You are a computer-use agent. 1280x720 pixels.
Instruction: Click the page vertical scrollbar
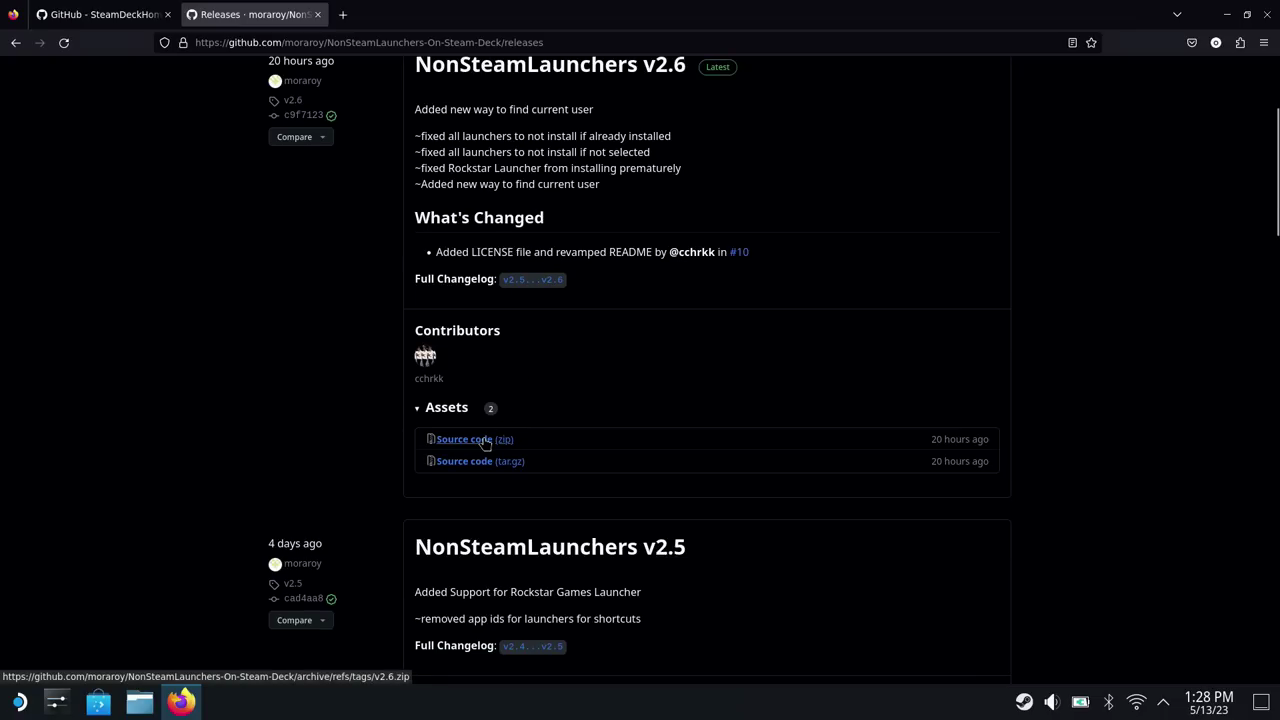1276,170
